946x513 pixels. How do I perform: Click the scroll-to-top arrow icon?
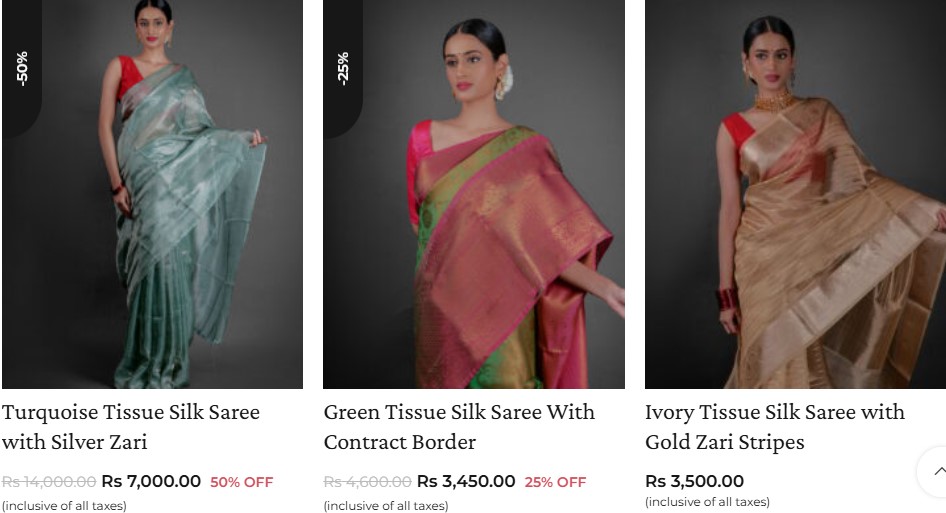tap(938, 471)
